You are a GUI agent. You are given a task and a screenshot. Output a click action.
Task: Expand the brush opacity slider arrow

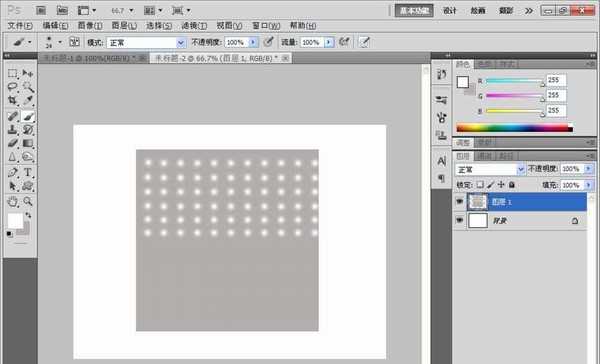click(x=253, y=42)
